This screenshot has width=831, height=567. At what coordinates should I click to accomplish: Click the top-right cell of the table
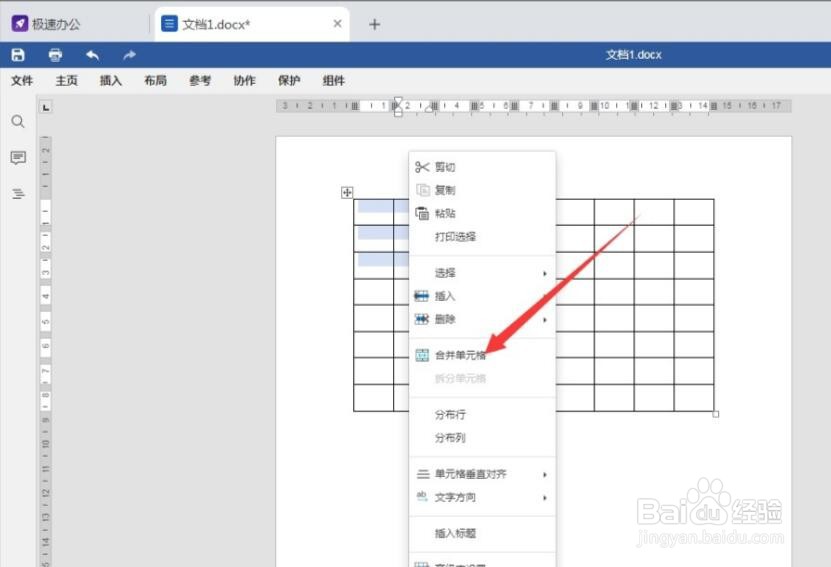(694, 212)
